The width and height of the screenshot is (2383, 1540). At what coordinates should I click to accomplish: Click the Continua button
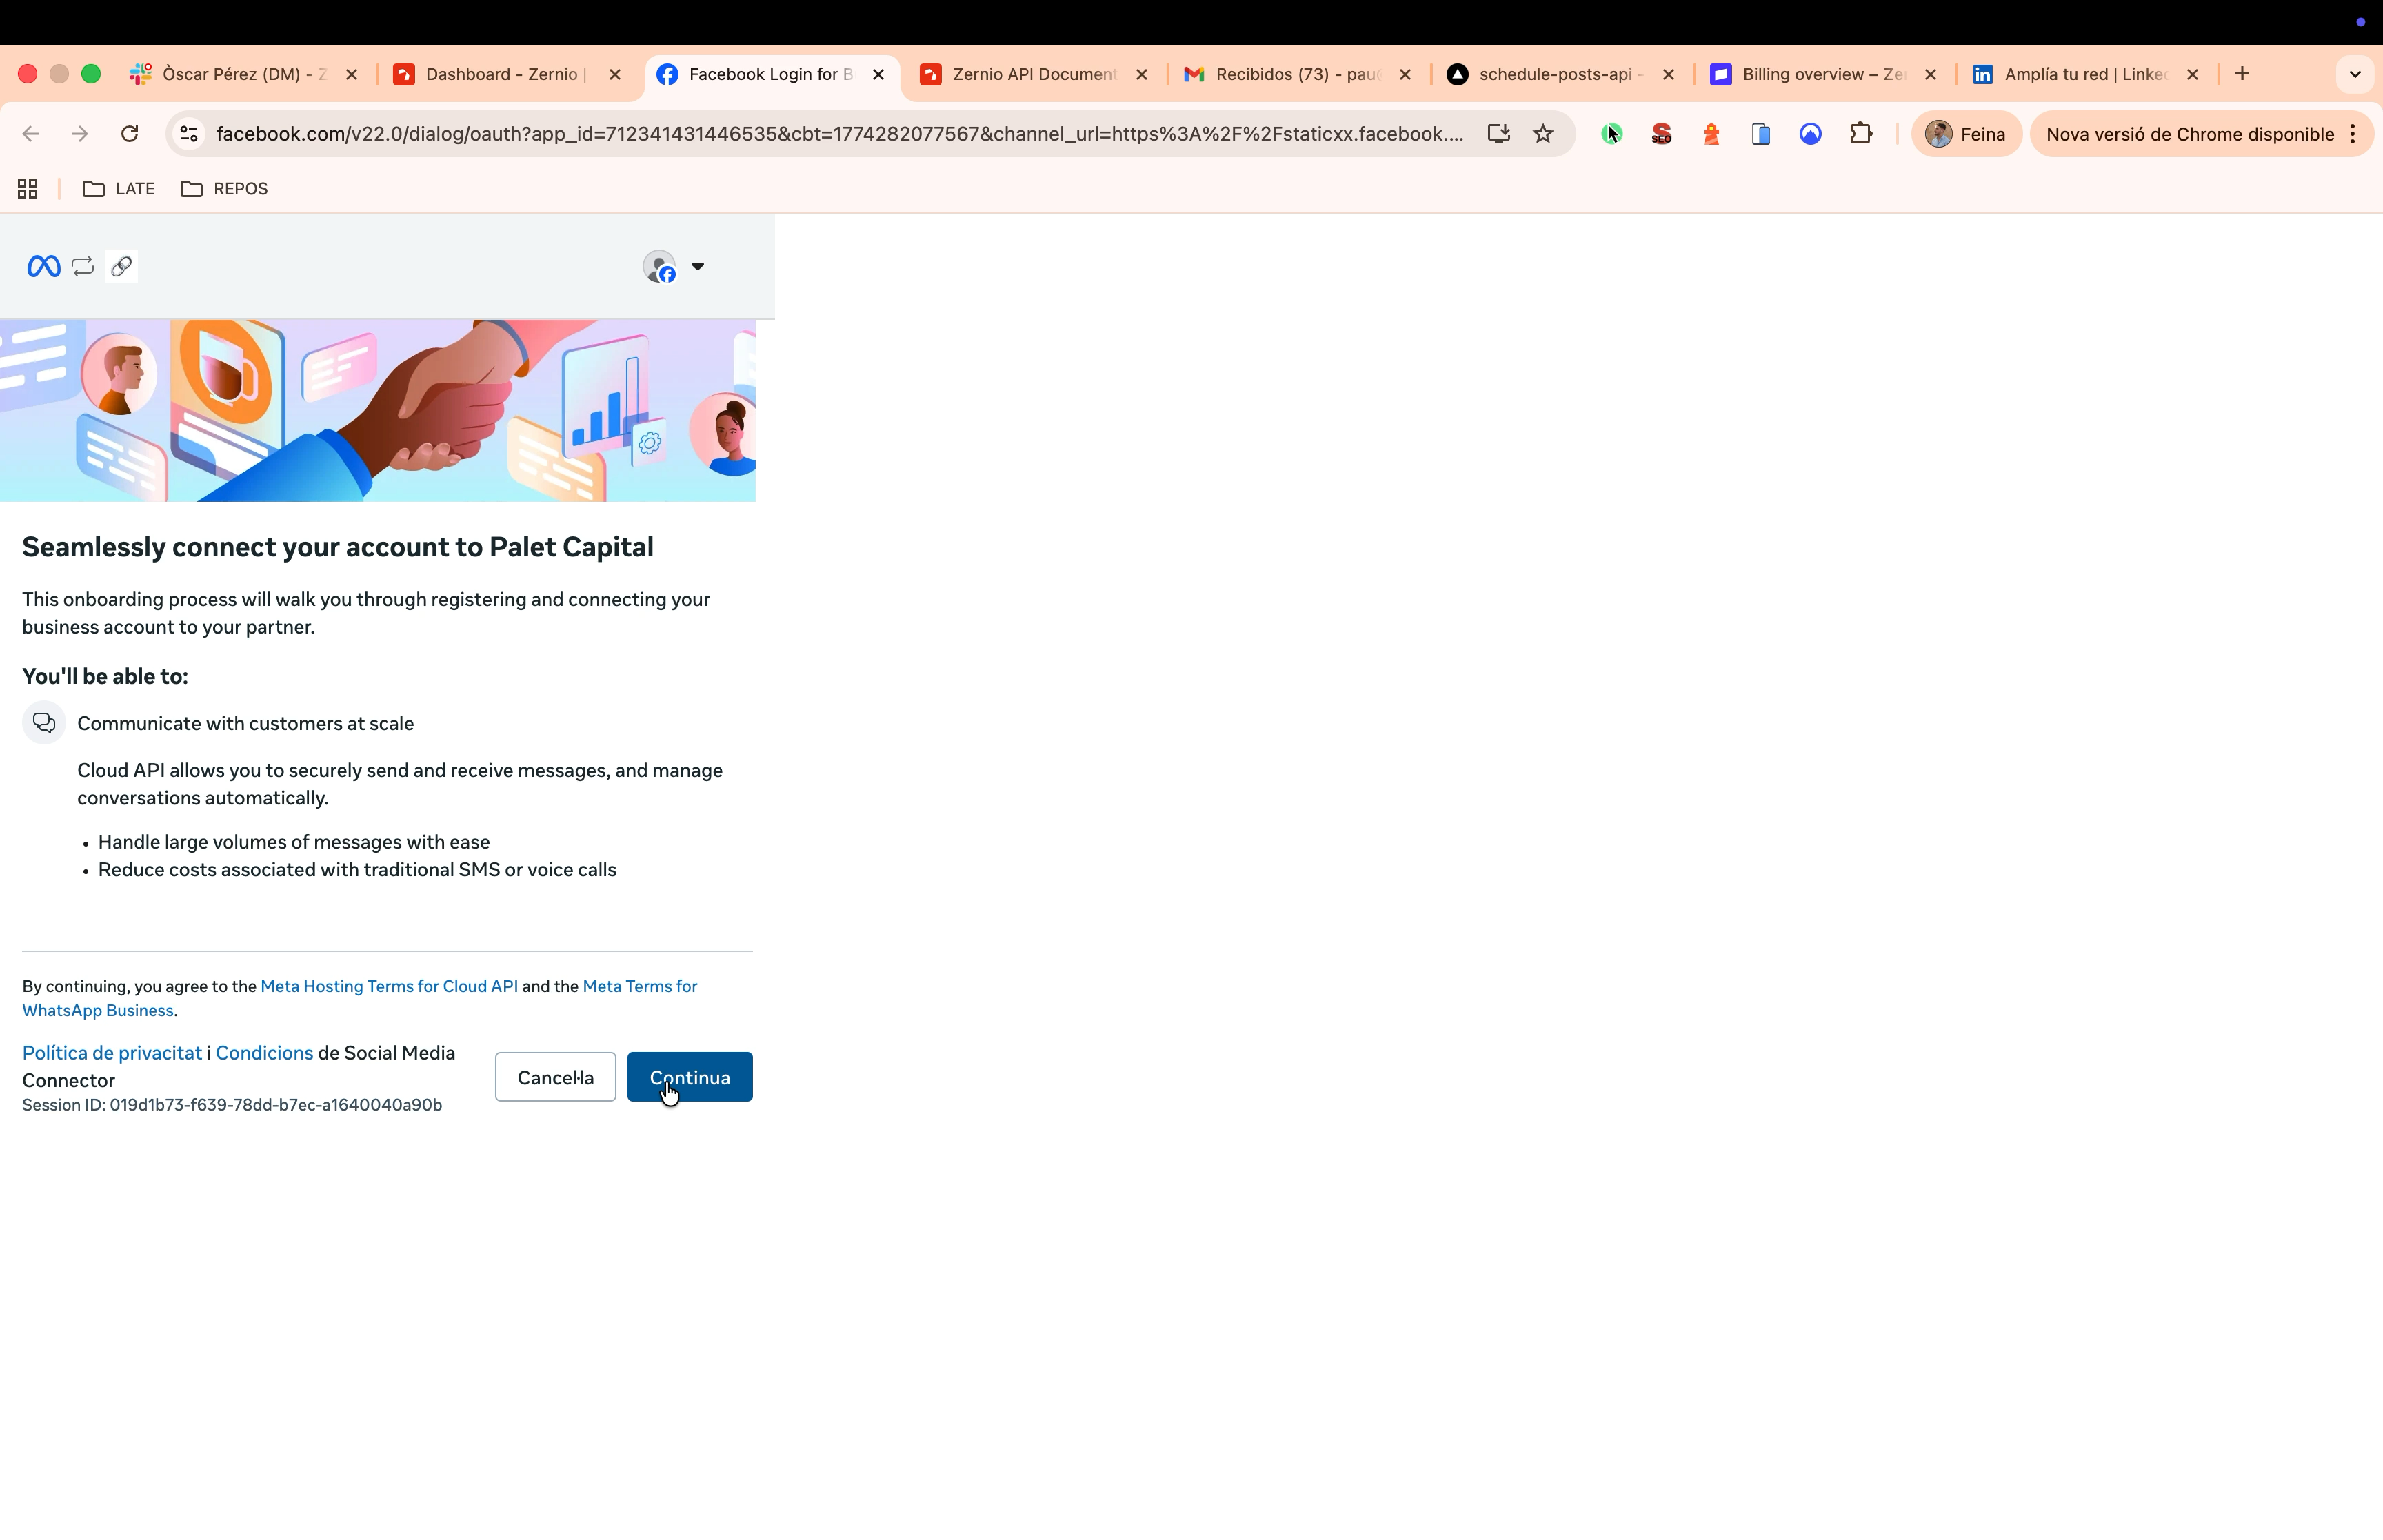coord(689,1077)
